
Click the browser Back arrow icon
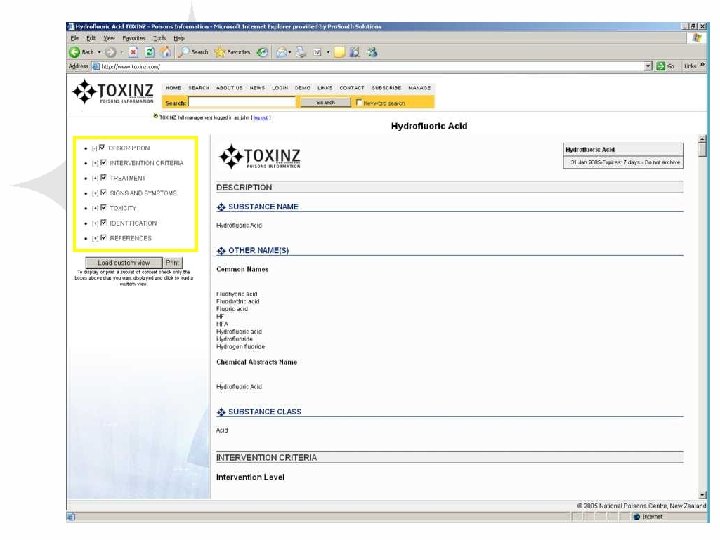pyautogui.click(x=74, y=52)
